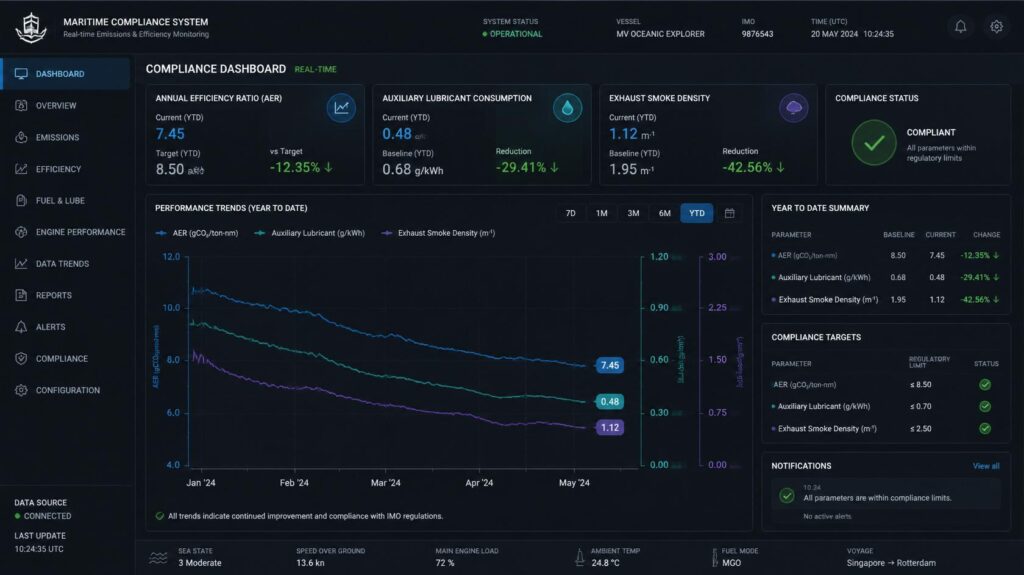Viewport: 1024px width, 575px height.
Task: Click the 7.45 AER chart value marker
Action: tap(609, 365)
